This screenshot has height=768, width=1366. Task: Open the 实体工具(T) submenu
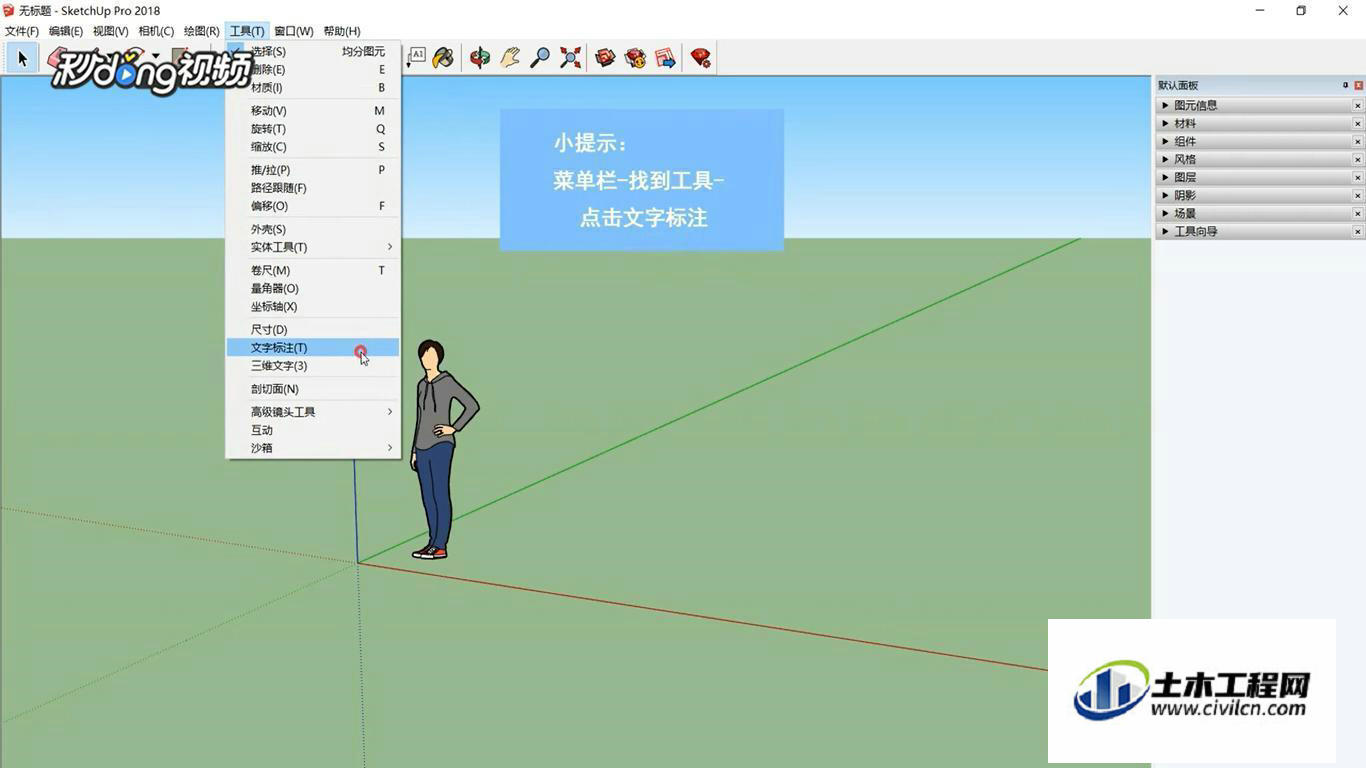pyautogui.click(x=313, y=247)
